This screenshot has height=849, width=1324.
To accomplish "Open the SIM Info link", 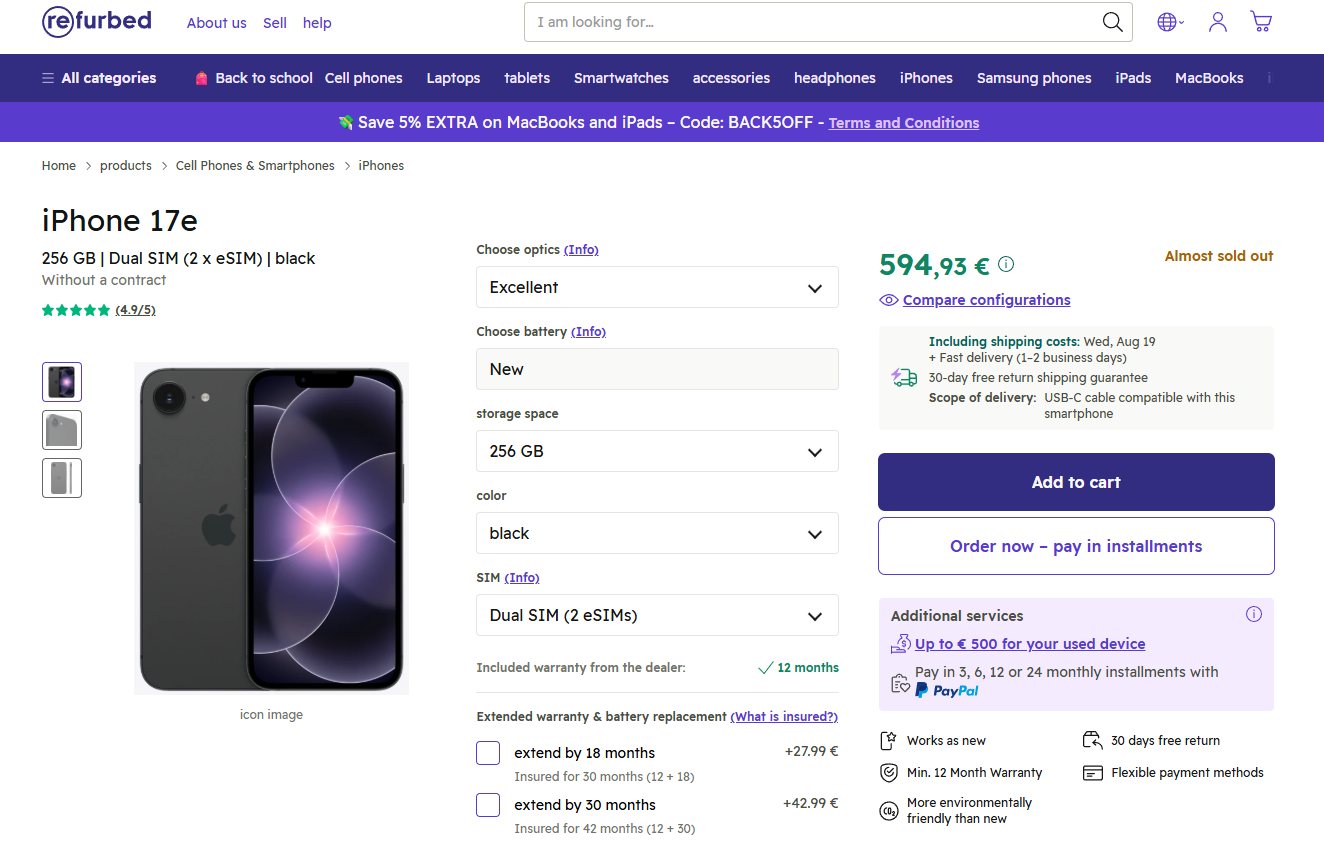I will pyautogui.click(x=522, y=578).
